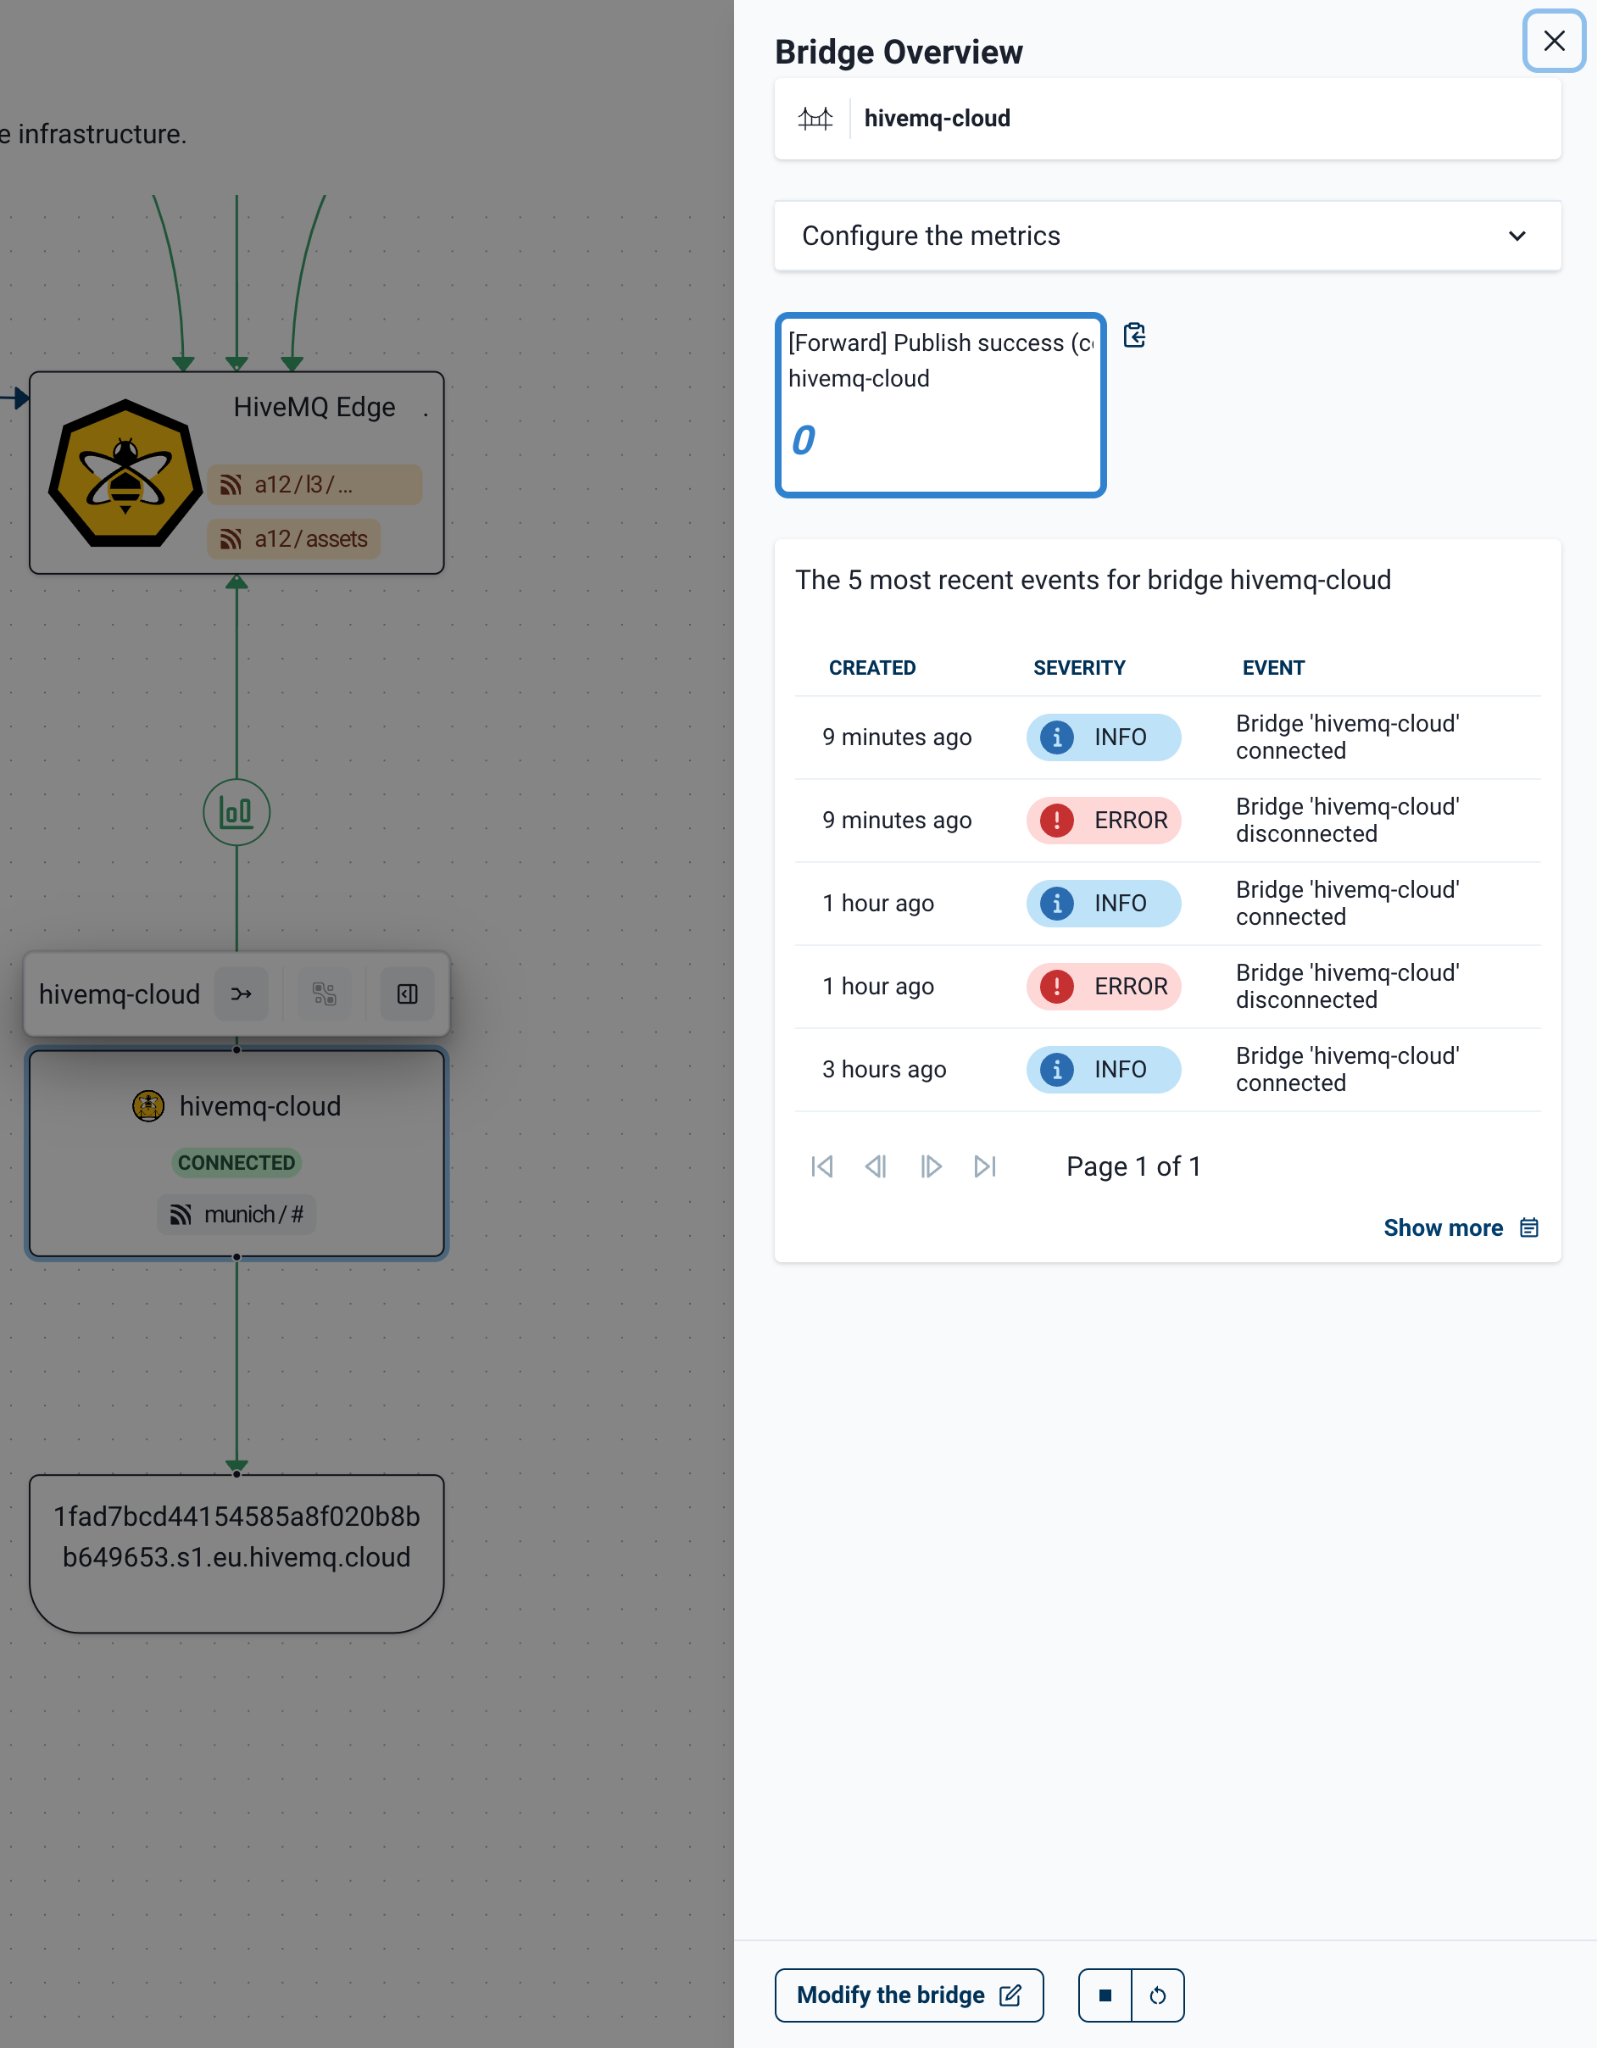Go to previous page of events
Screen dimensions: 1597x2048
876,1166
